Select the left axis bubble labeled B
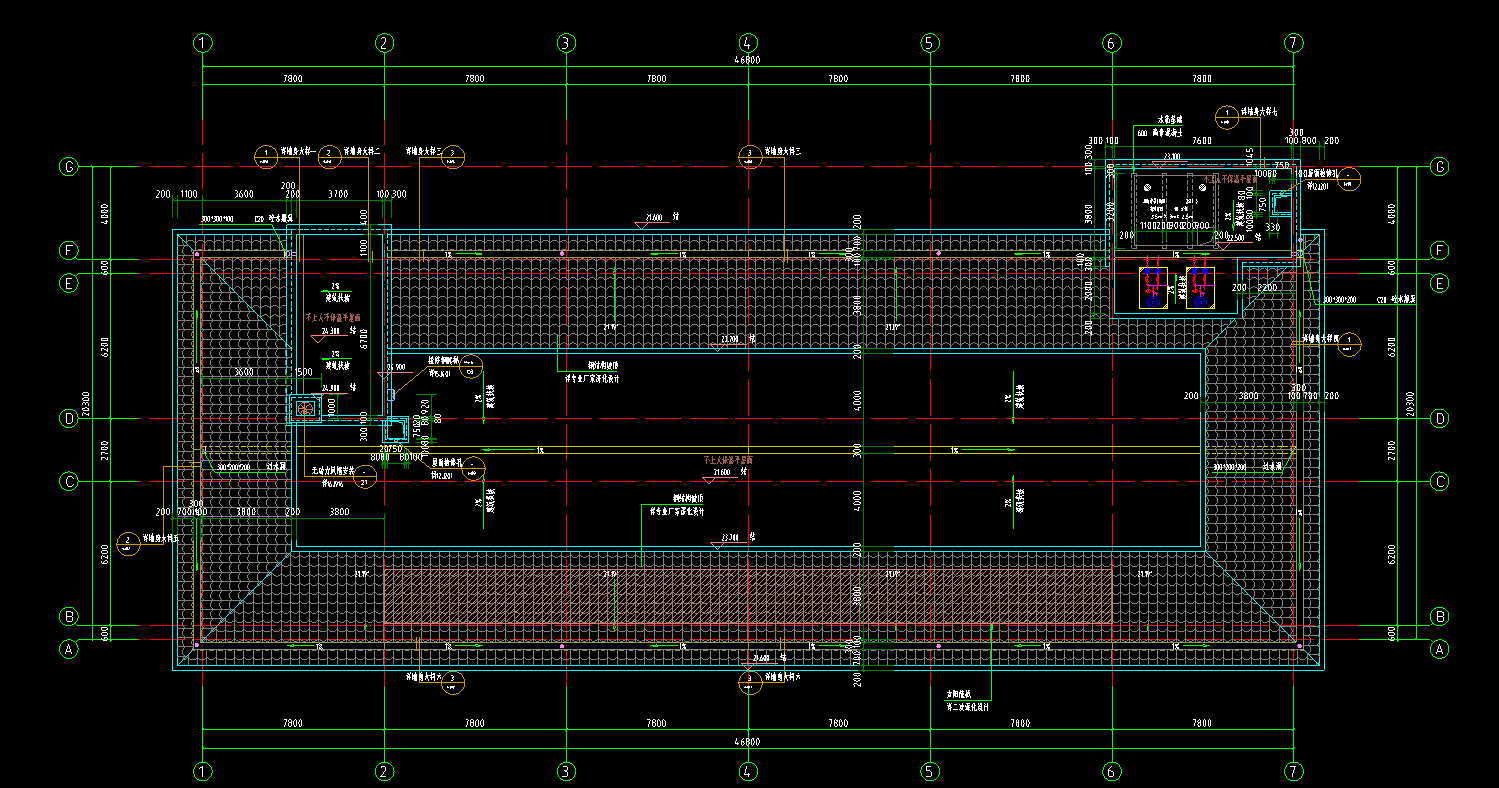The image size is (1499, 788). point(69,616)
